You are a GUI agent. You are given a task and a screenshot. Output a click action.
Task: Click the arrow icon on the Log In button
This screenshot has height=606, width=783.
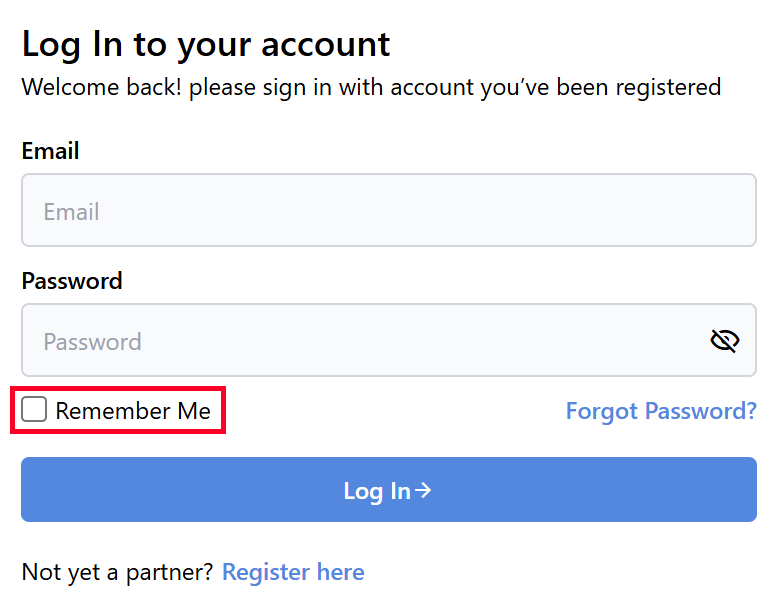point(424,490)
